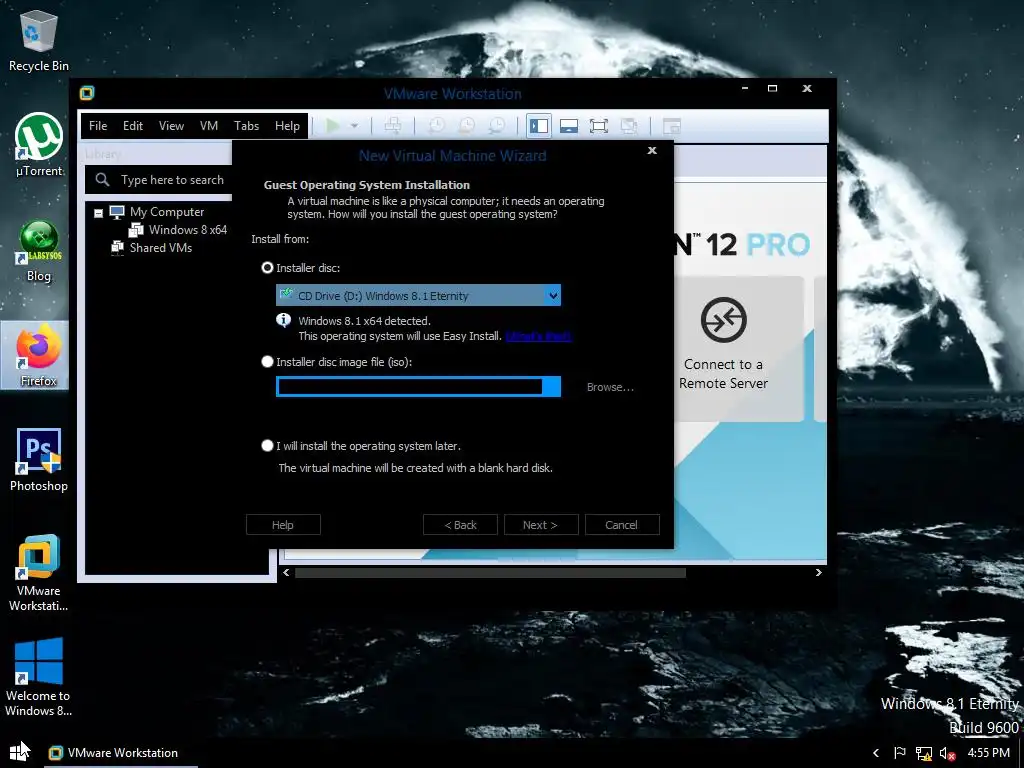
Task: Close the New Virtual Machine Wizard dialog
Action: tap(652, 150)
